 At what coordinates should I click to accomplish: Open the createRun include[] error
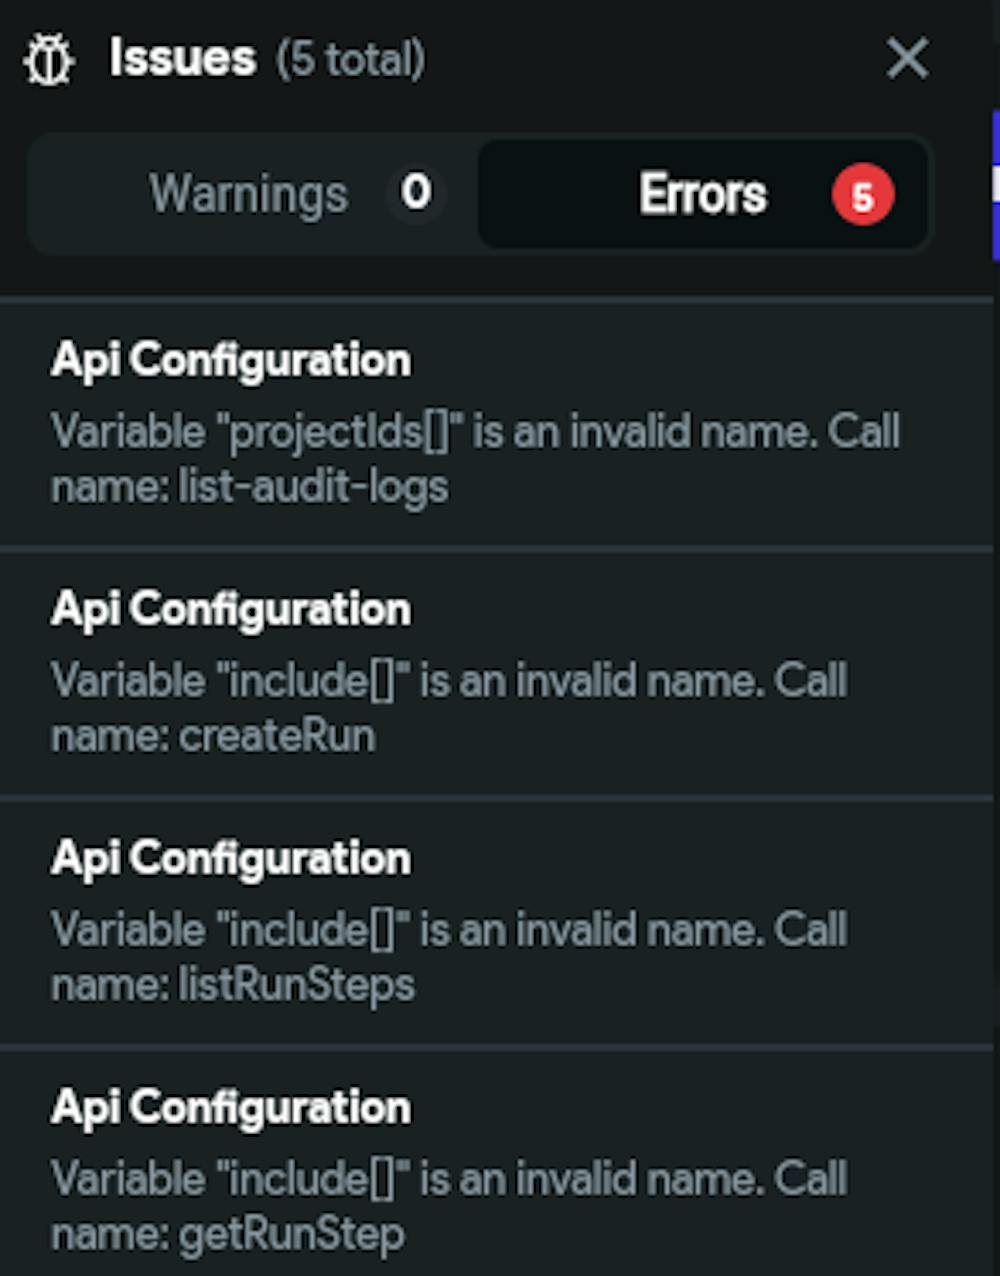click(x=496, y=673)
